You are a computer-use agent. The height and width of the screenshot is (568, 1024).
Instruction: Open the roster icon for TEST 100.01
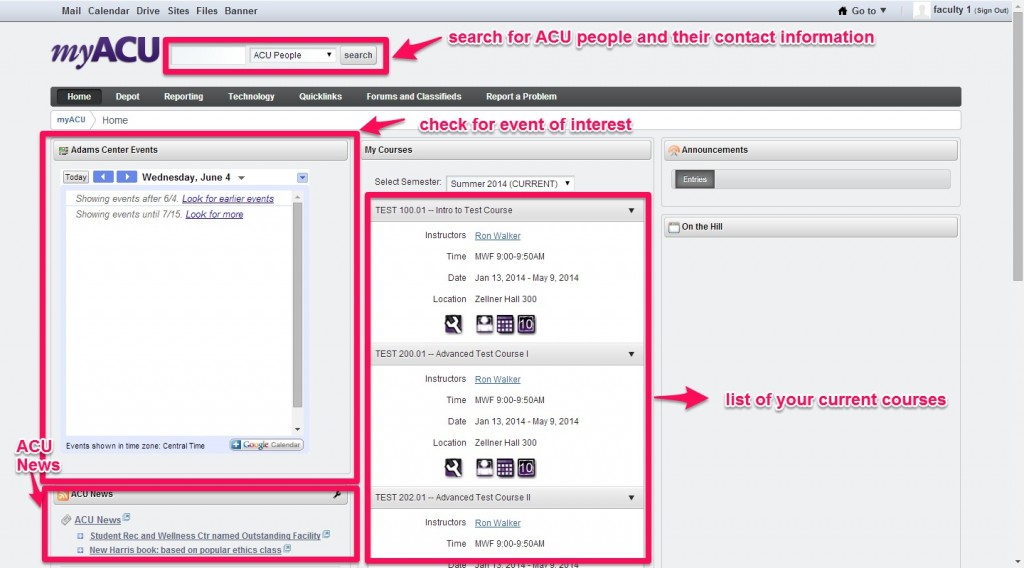[484, 324]
